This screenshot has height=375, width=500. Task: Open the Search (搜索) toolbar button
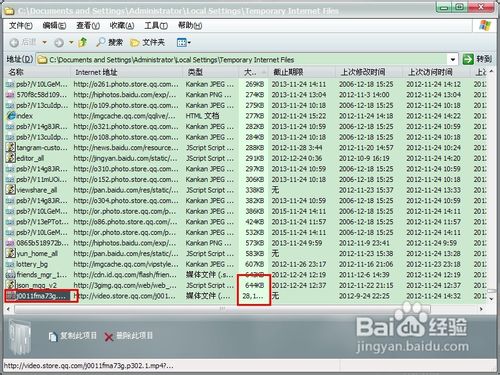point(110,42)
